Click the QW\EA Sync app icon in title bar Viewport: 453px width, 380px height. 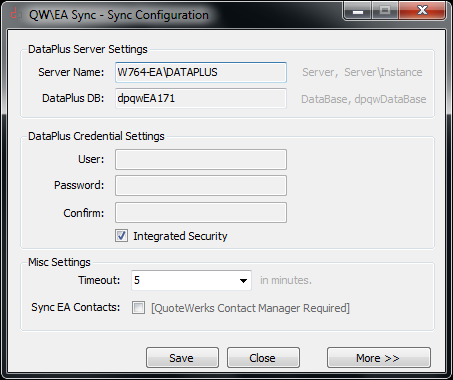[15, 14]
